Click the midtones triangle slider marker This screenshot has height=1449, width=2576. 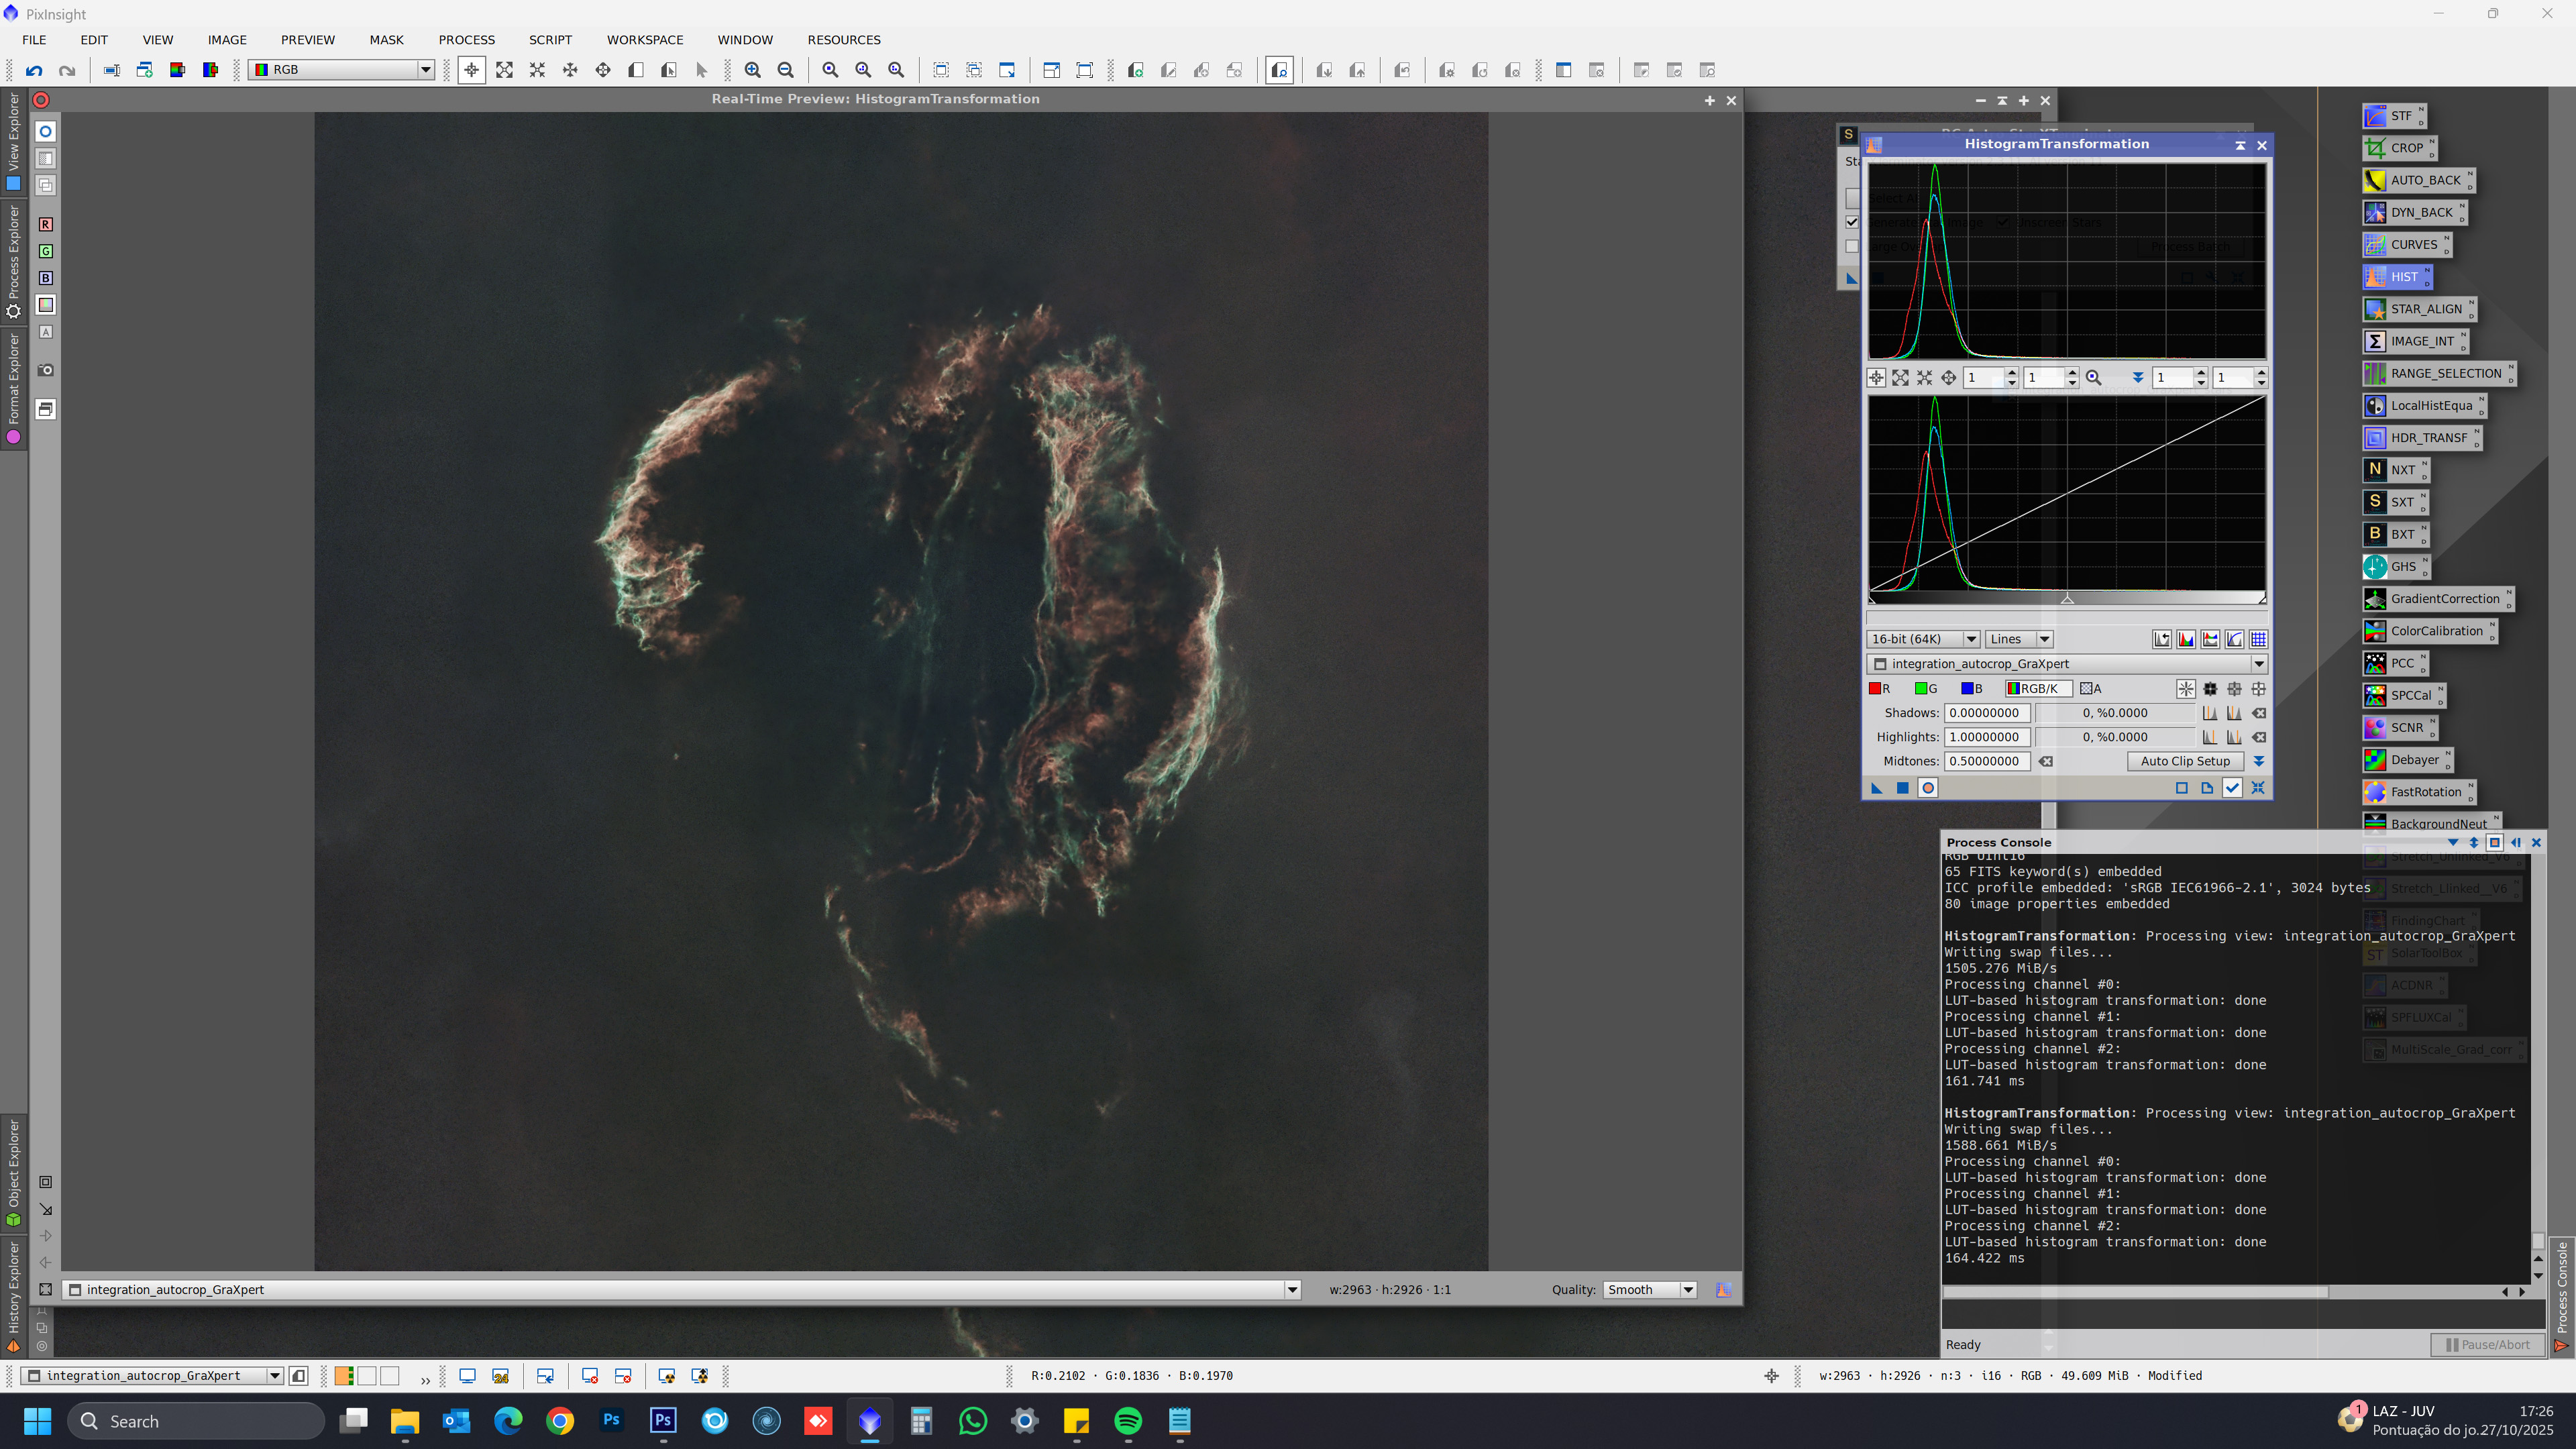[2067, 599]
